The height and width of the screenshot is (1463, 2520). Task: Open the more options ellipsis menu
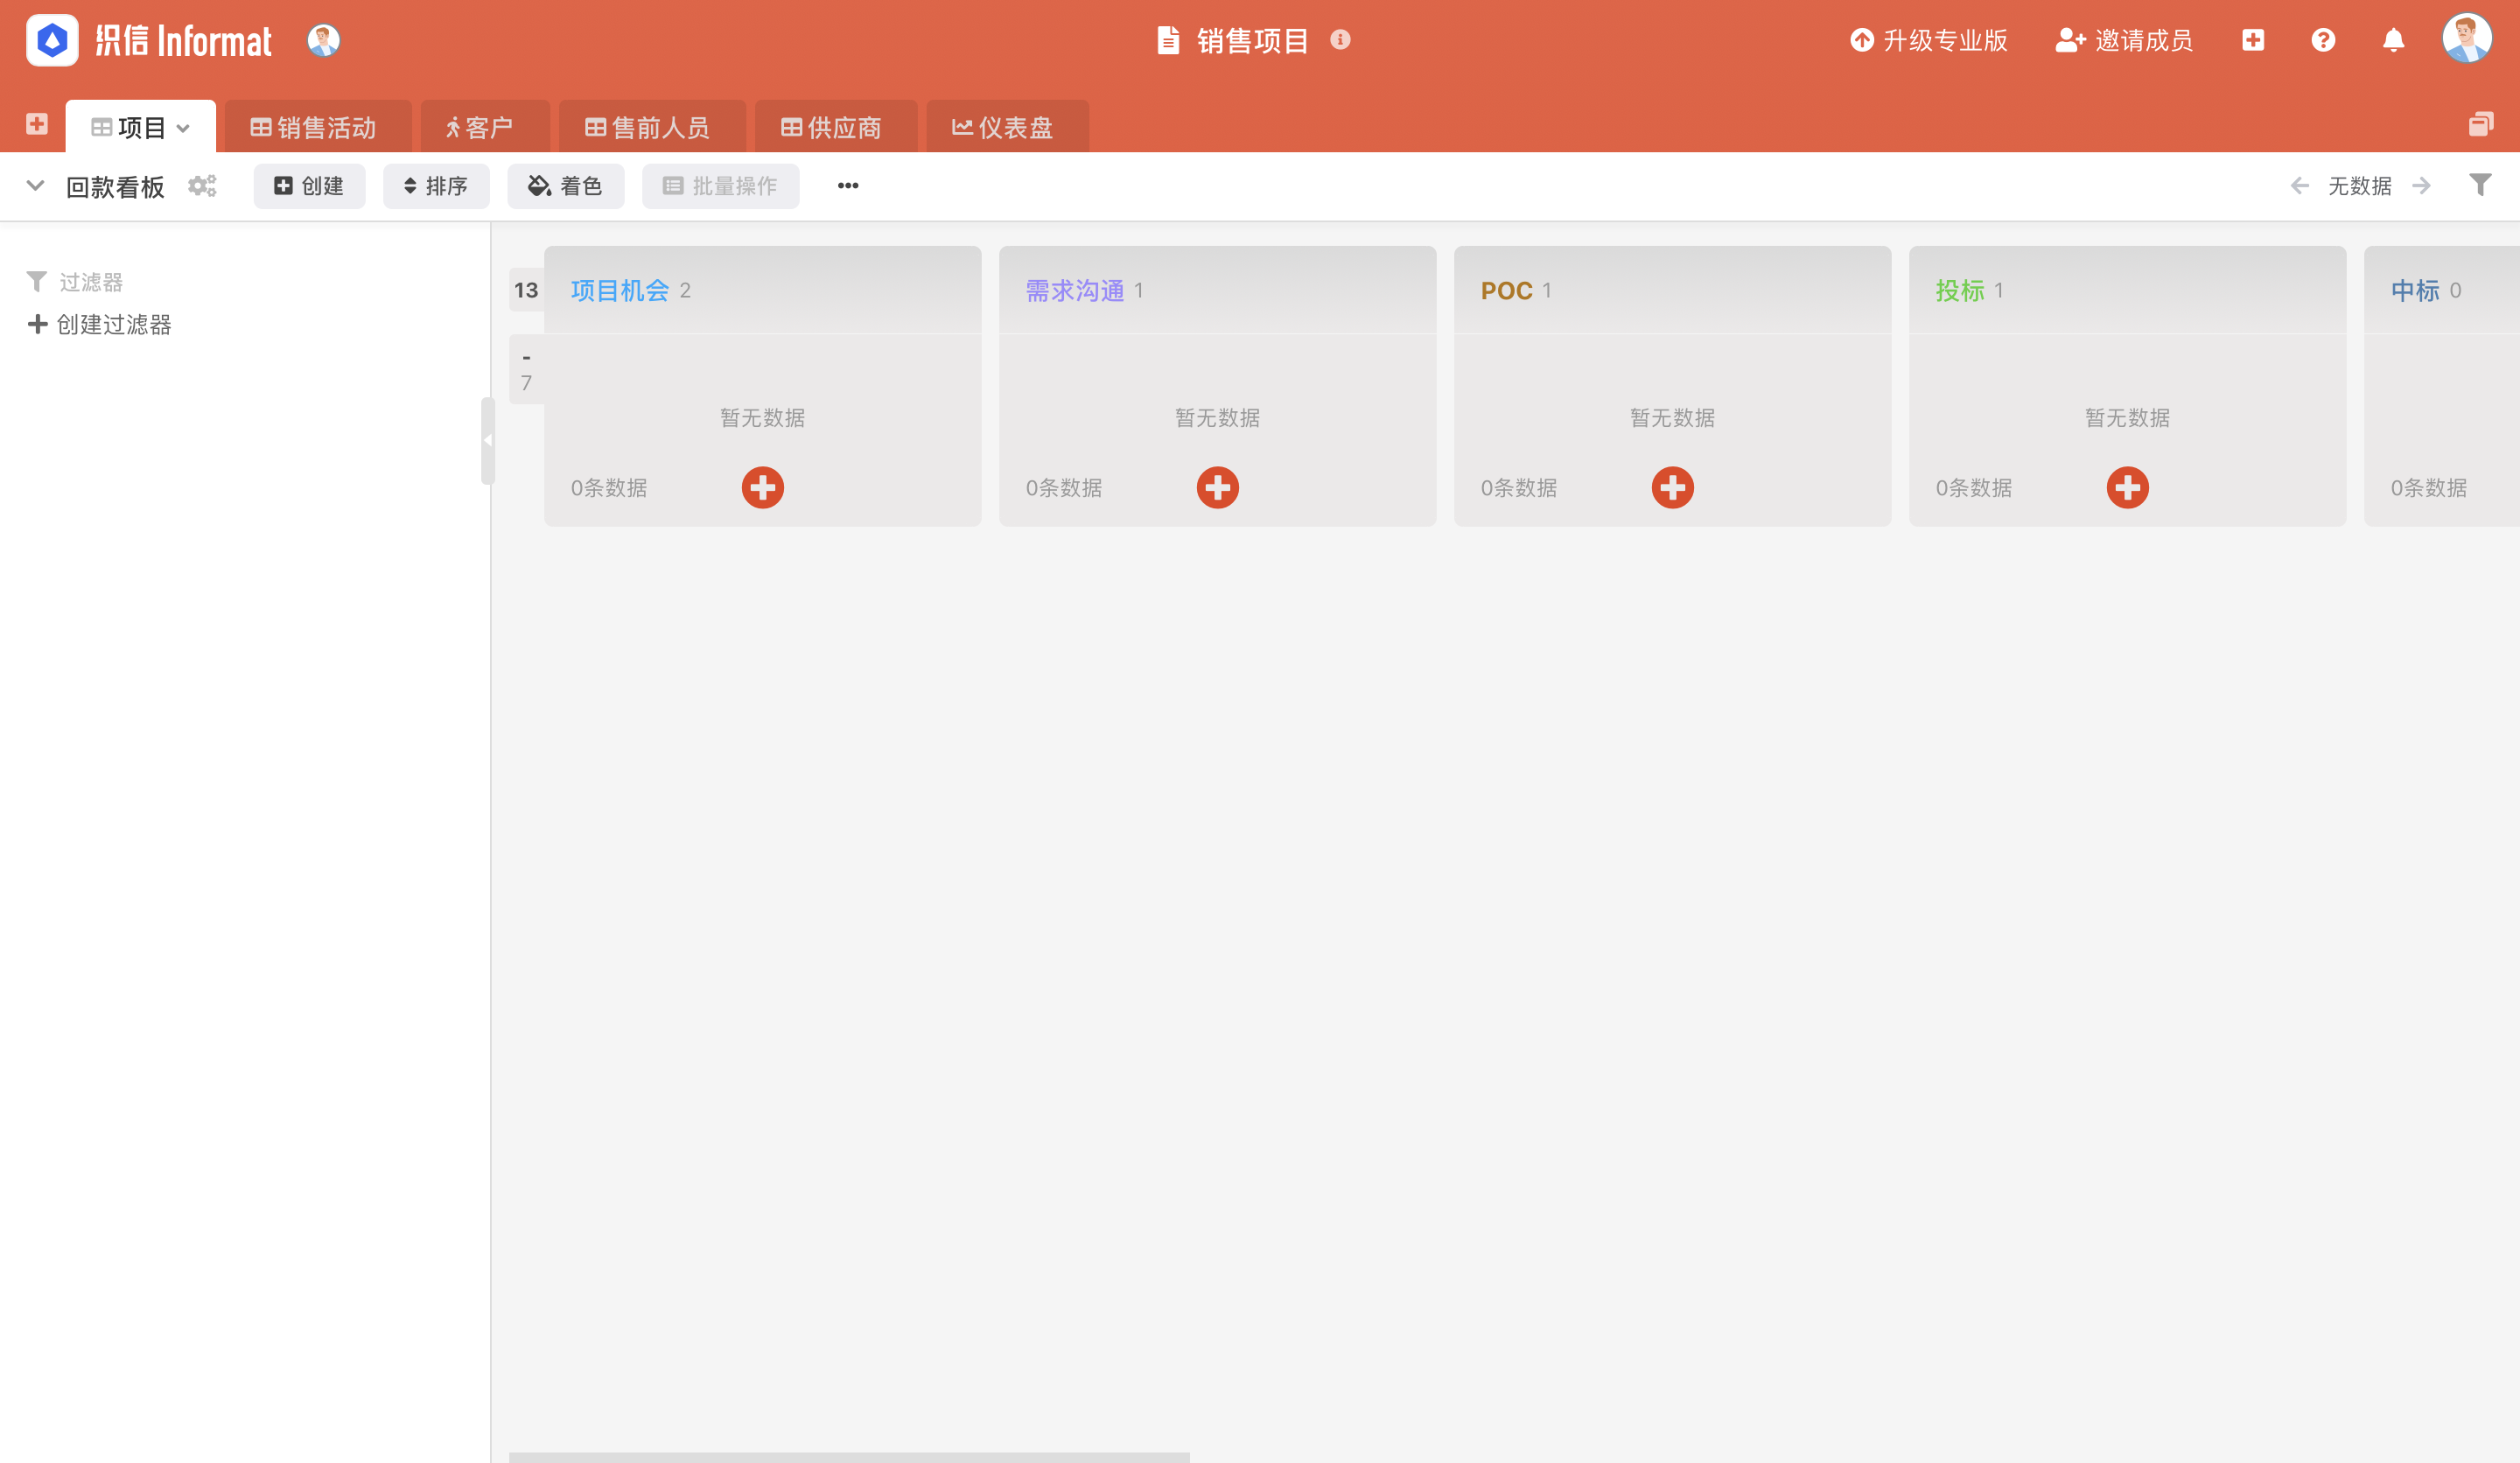tap(848, 185)
